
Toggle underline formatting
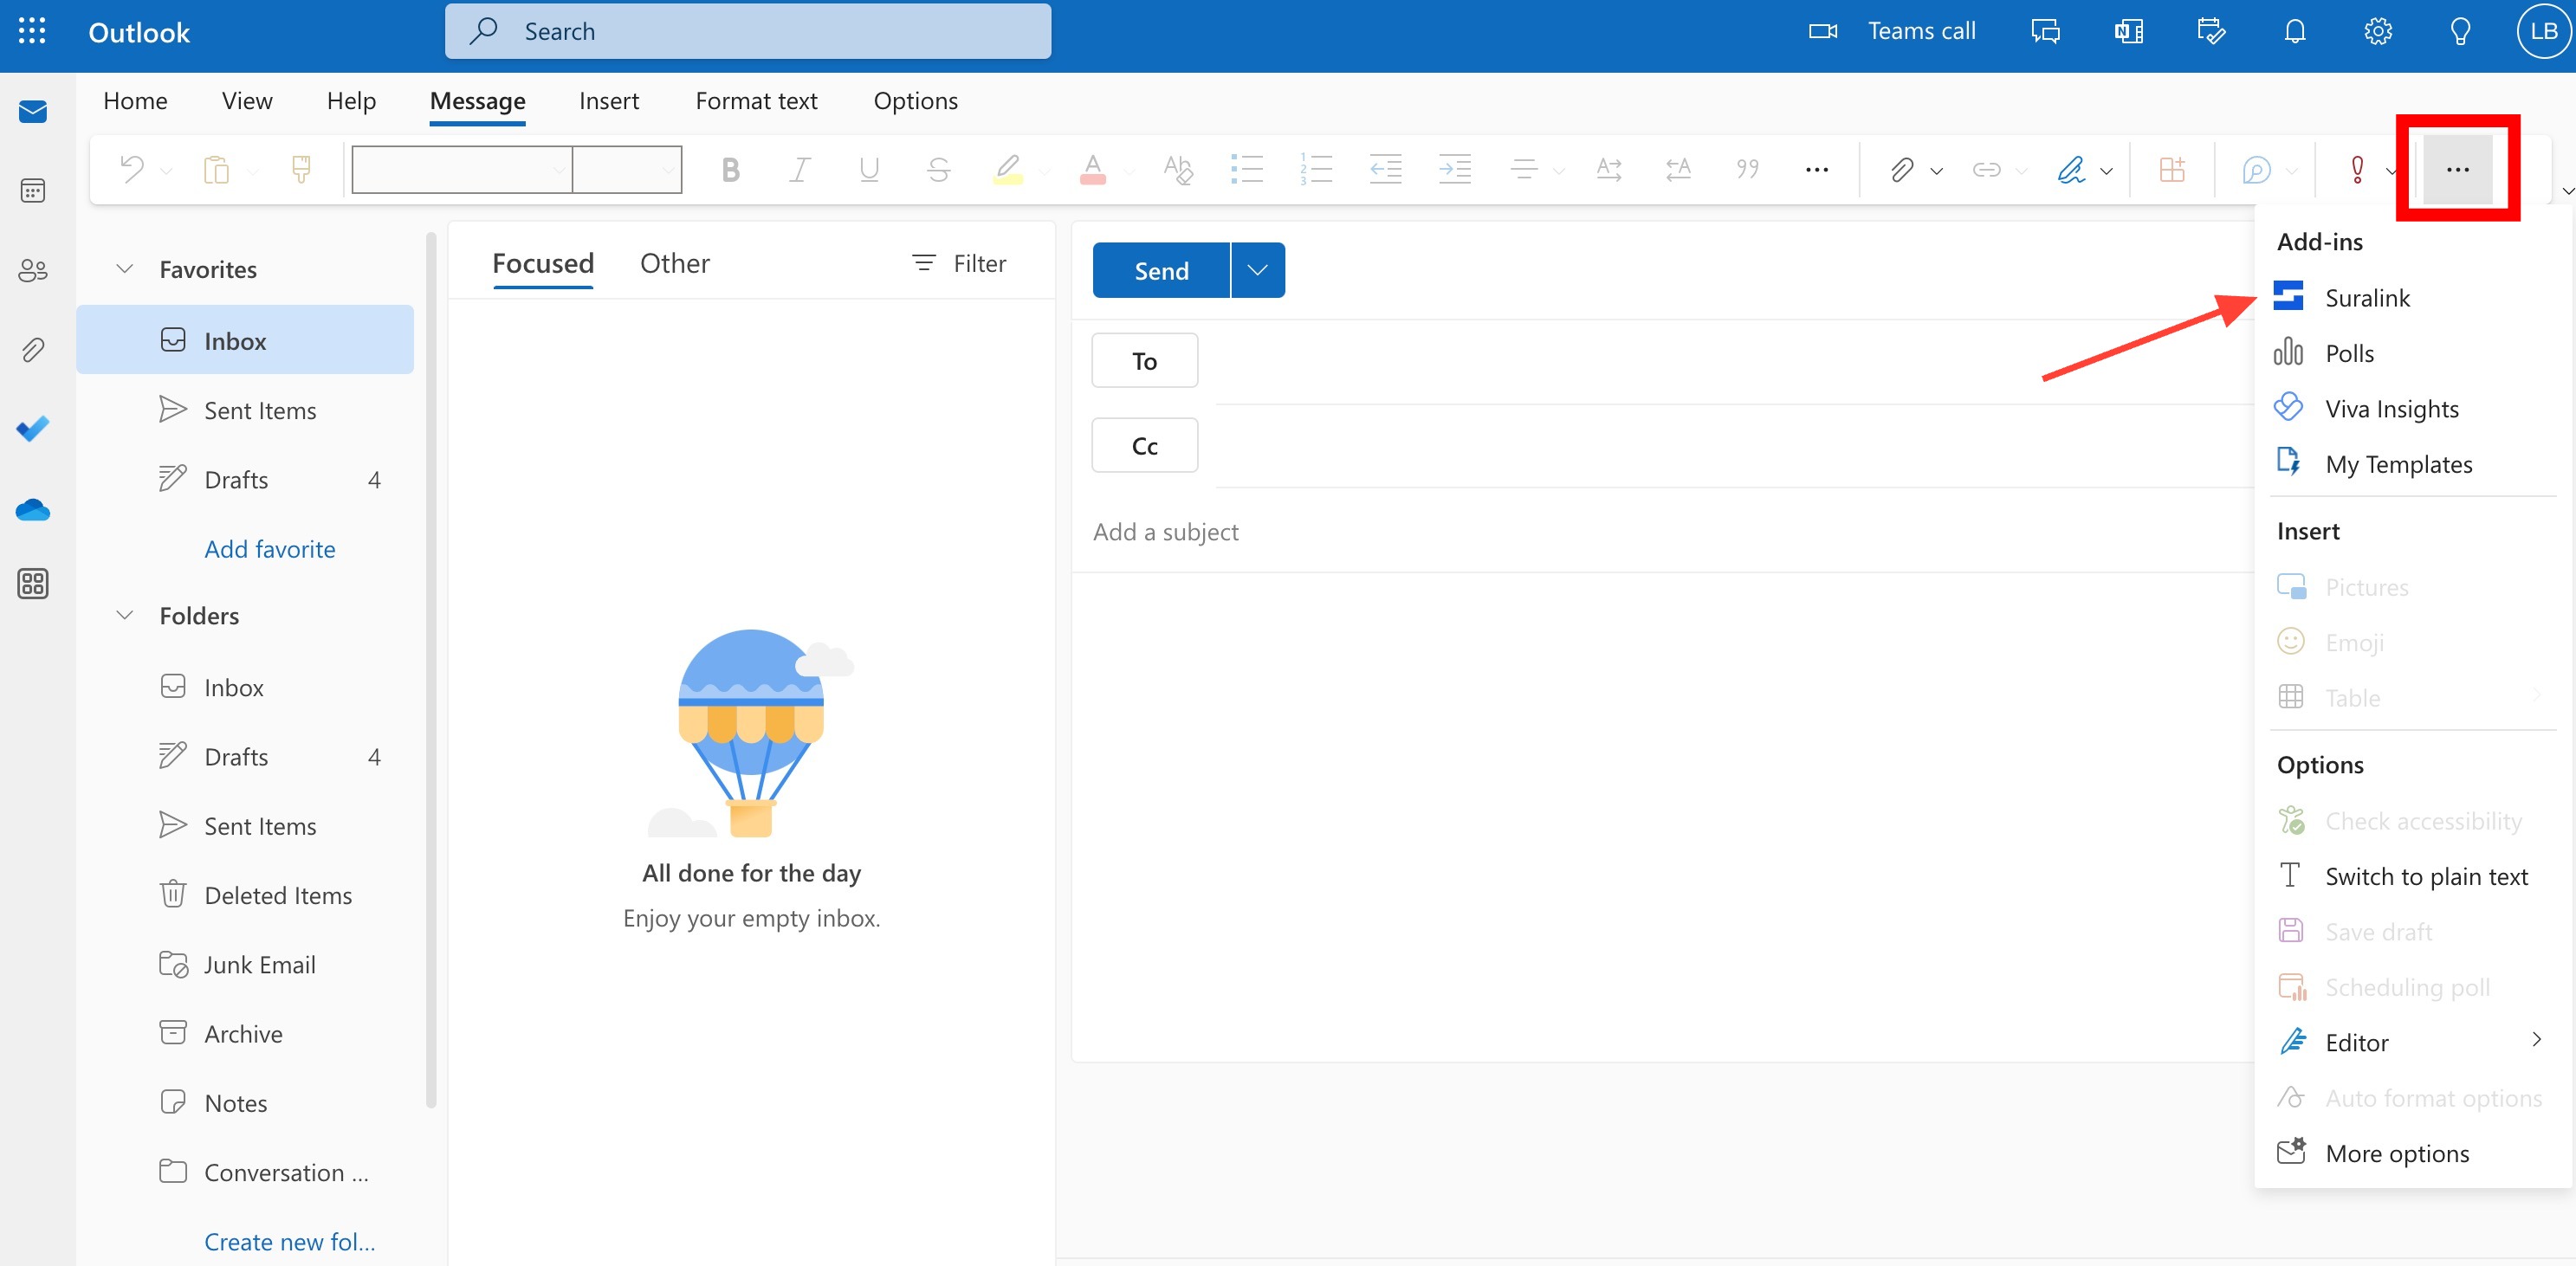tap(869, 169)
